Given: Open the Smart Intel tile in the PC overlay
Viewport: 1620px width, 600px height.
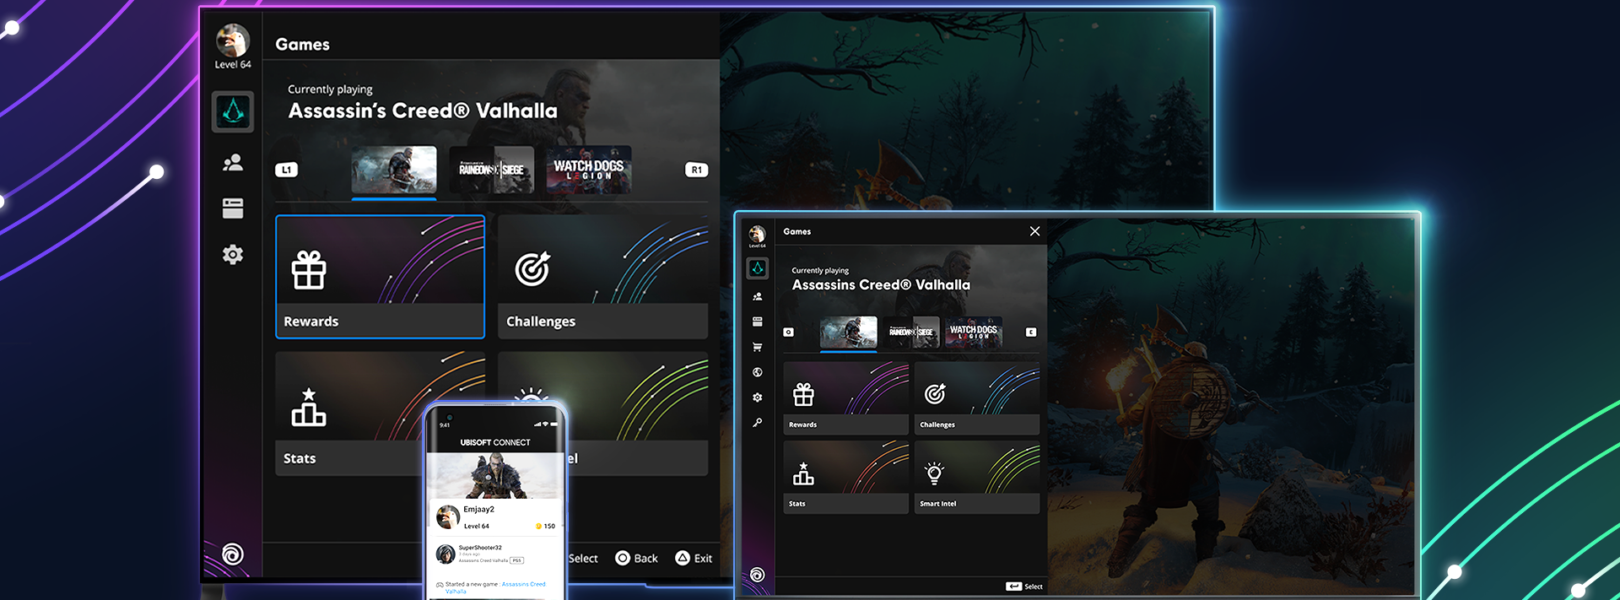Looking at the screenshot, I should (x=976, y=478).
